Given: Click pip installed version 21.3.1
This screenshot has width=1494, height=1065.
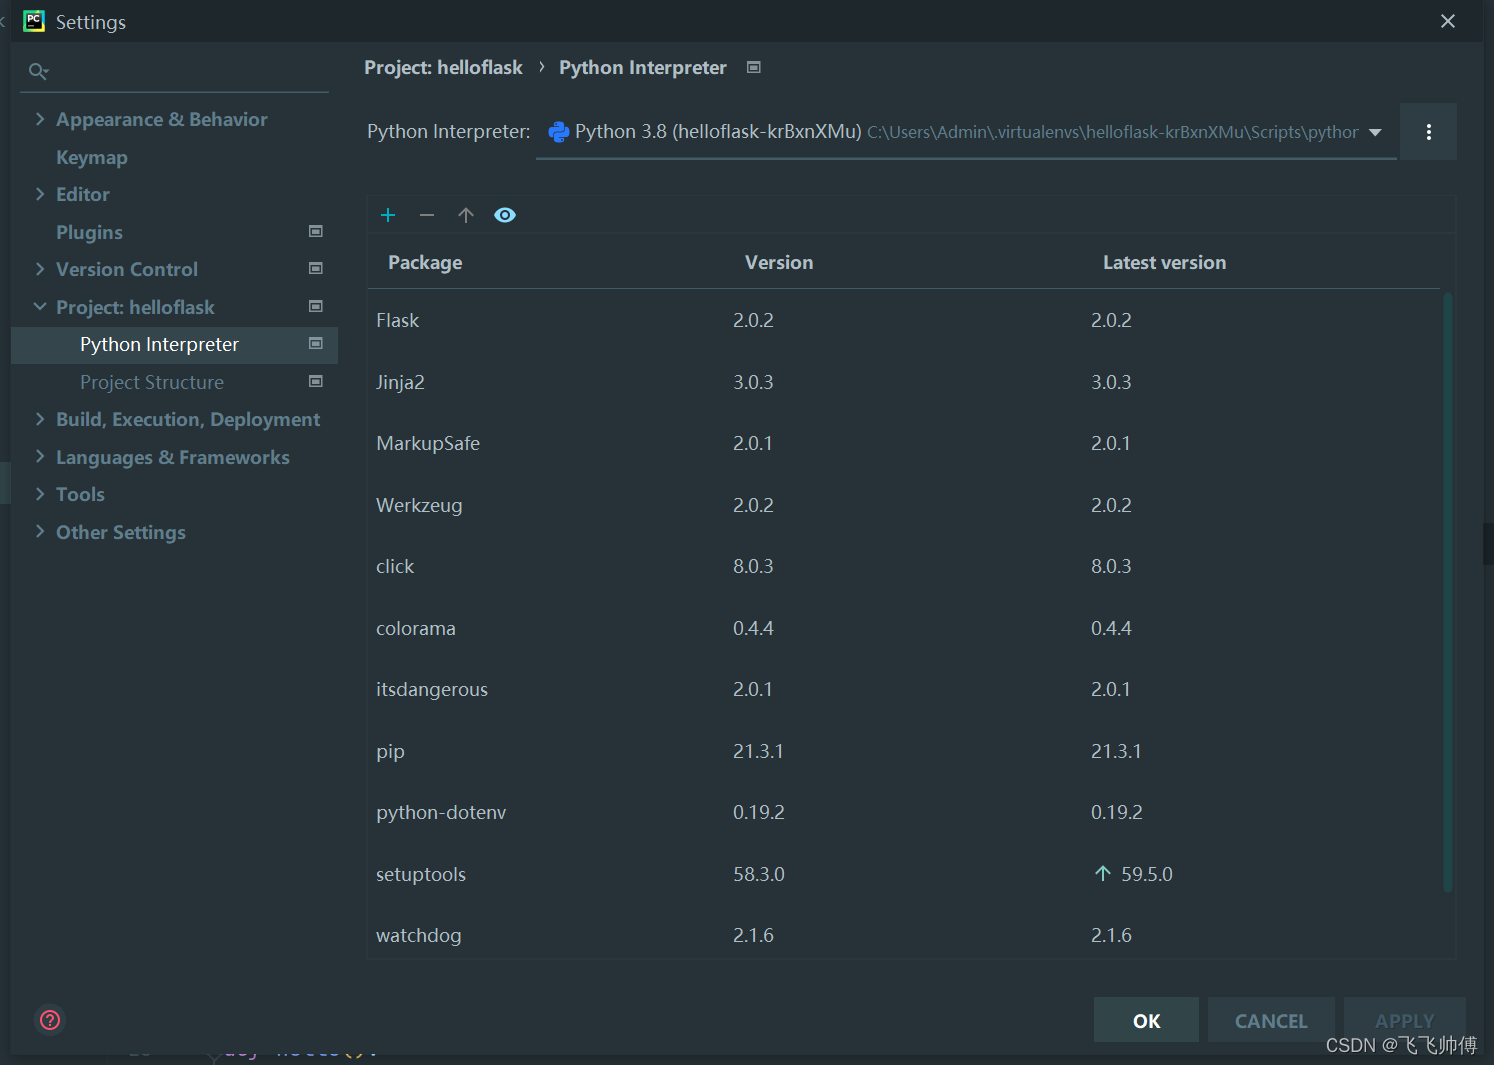Looking at the screenshot, I should point(758,751).
